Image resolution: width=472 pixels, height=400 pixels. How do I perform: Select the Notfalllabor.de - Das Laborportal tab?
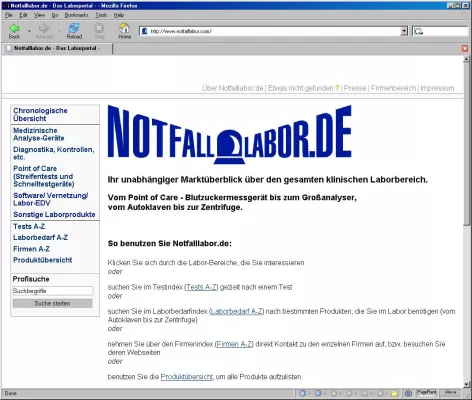[x=57, y=48]
